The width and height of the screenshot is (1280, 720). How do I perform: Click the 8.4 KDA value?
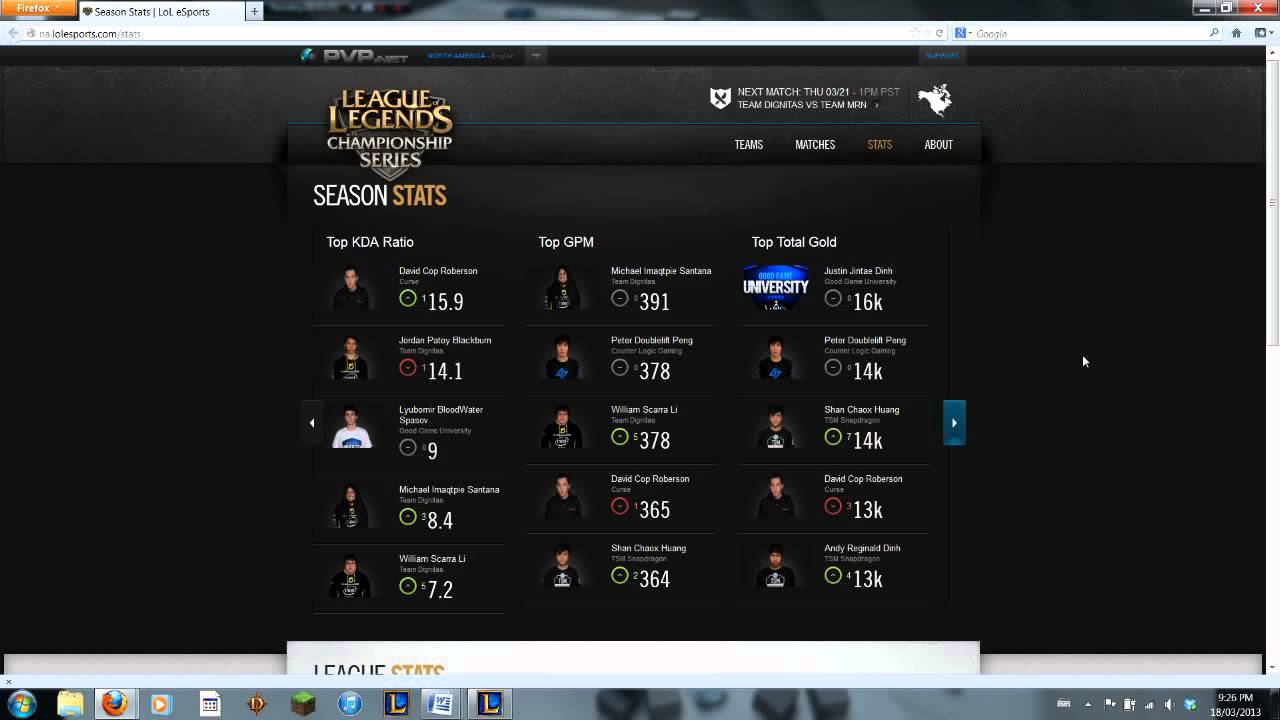[440, 520]
